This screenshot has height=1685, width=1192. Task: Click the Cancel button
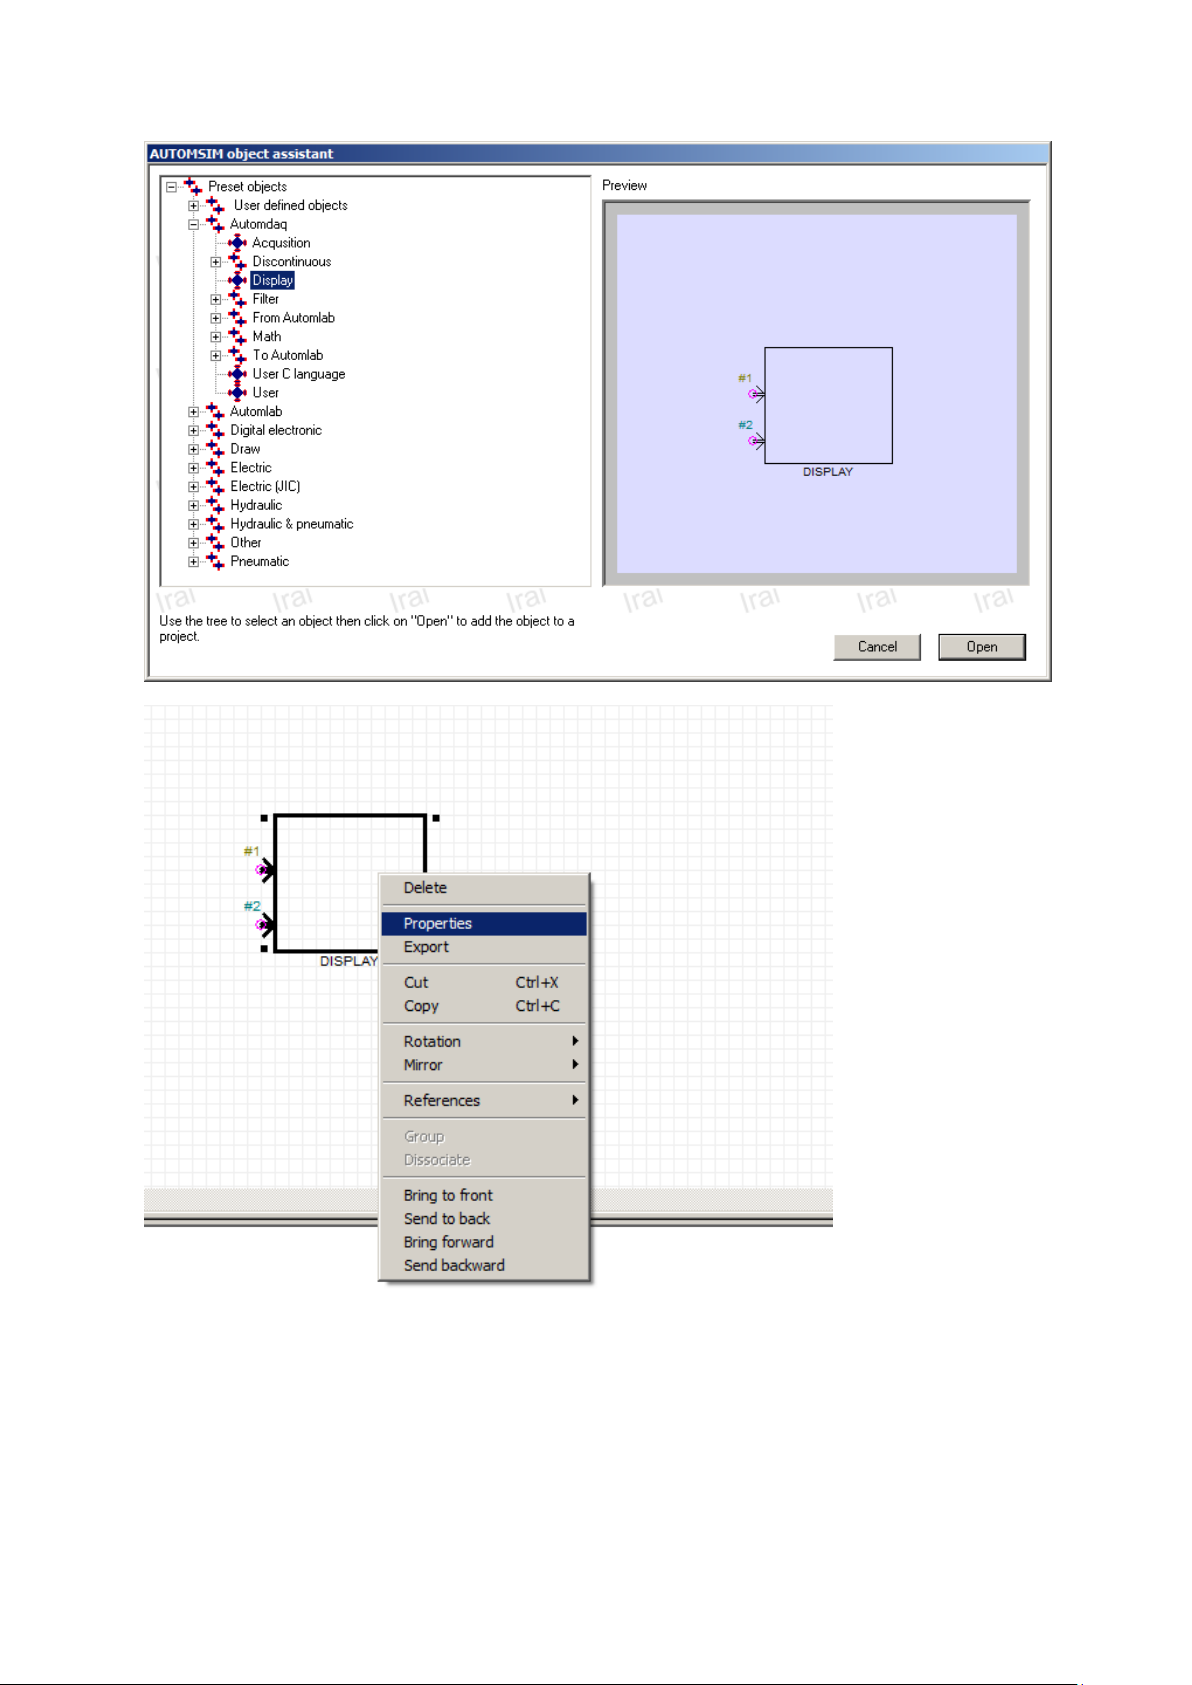(877, 647)
